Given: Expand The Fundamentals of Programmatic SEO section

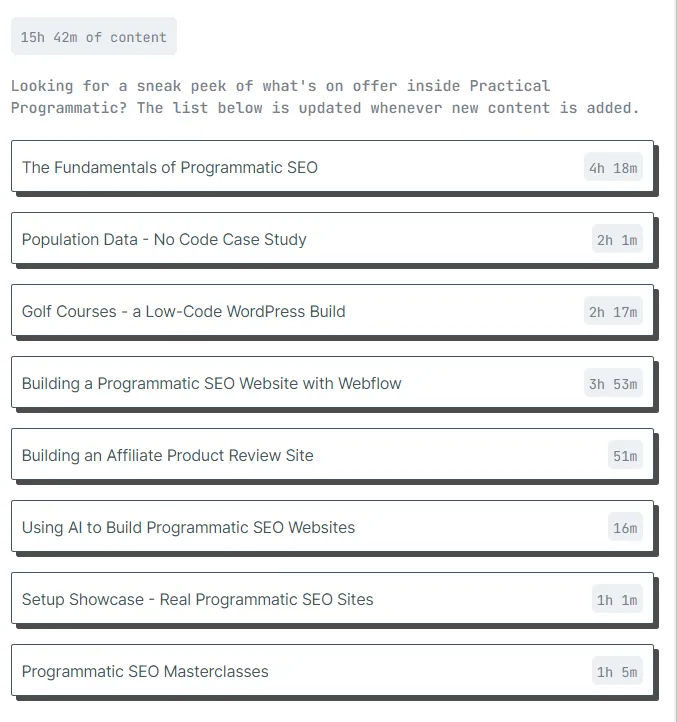Looking at the screenshot, I should [x=332, y=166].
